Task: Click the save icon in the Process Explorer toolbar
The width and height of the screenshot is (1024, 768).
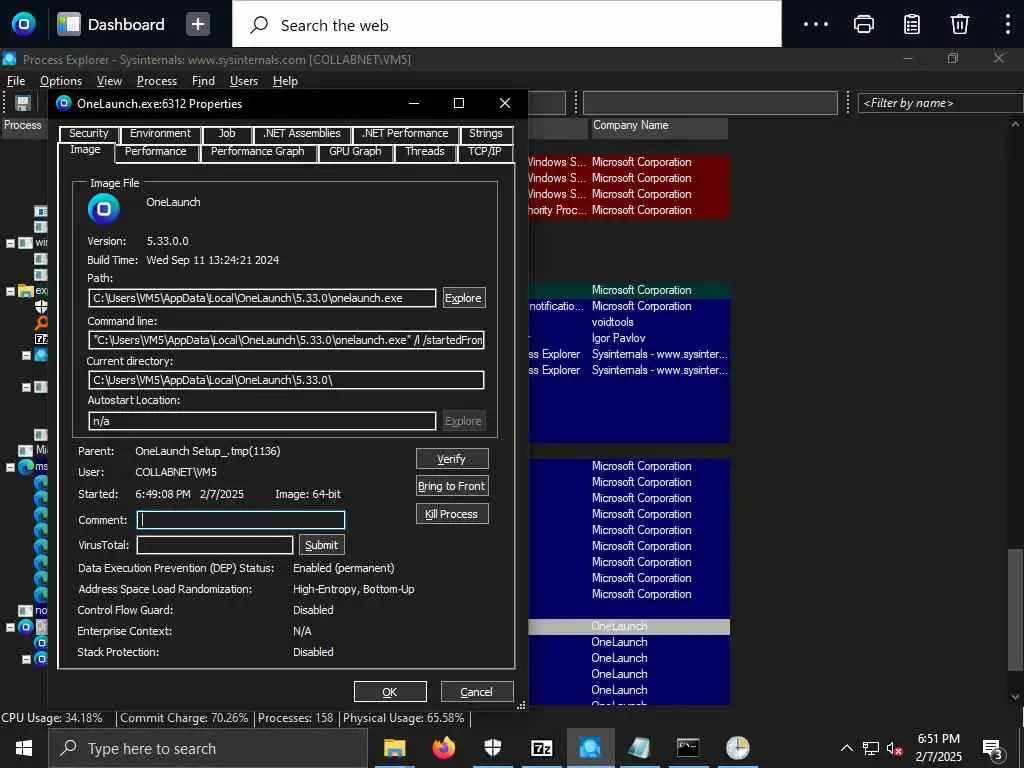Action: click(23, 103)
